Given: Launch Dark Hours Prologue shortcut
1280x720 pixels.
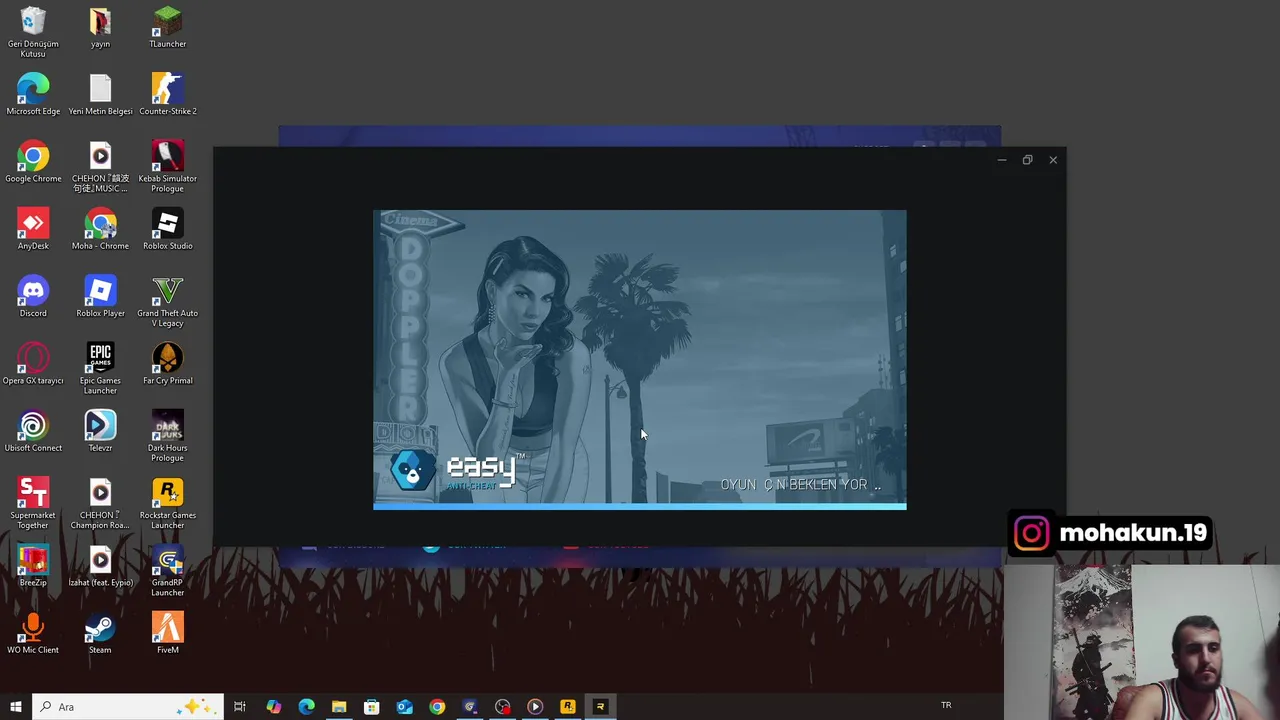Looking at the screenshot, I should coord(167,435).
